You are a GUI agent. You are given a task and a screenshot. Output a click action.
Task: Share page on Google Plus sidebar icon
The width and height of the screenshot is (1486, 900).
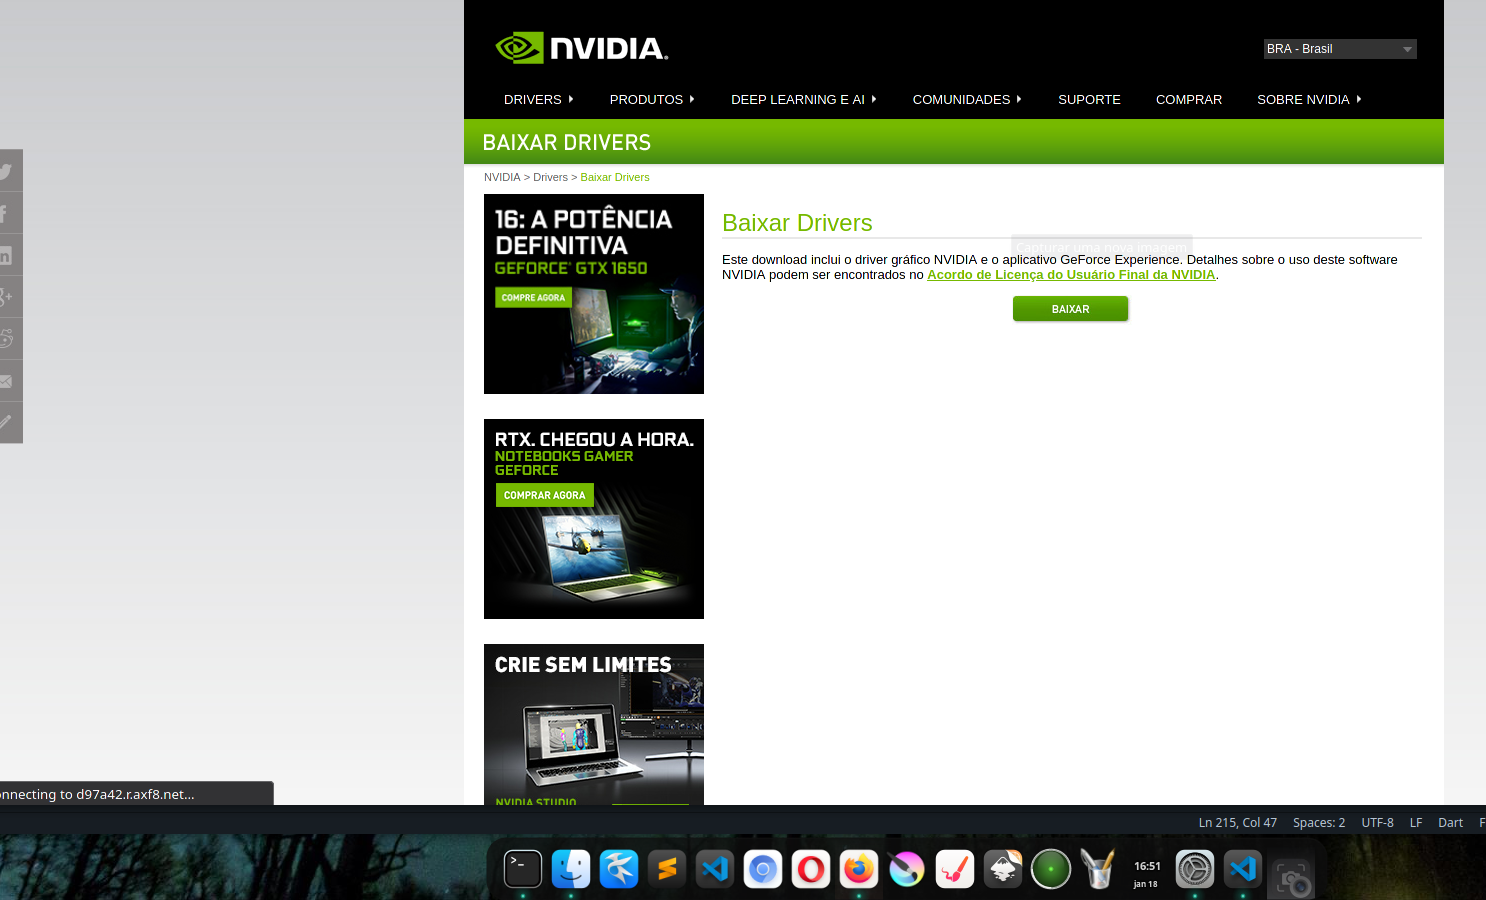9,297
